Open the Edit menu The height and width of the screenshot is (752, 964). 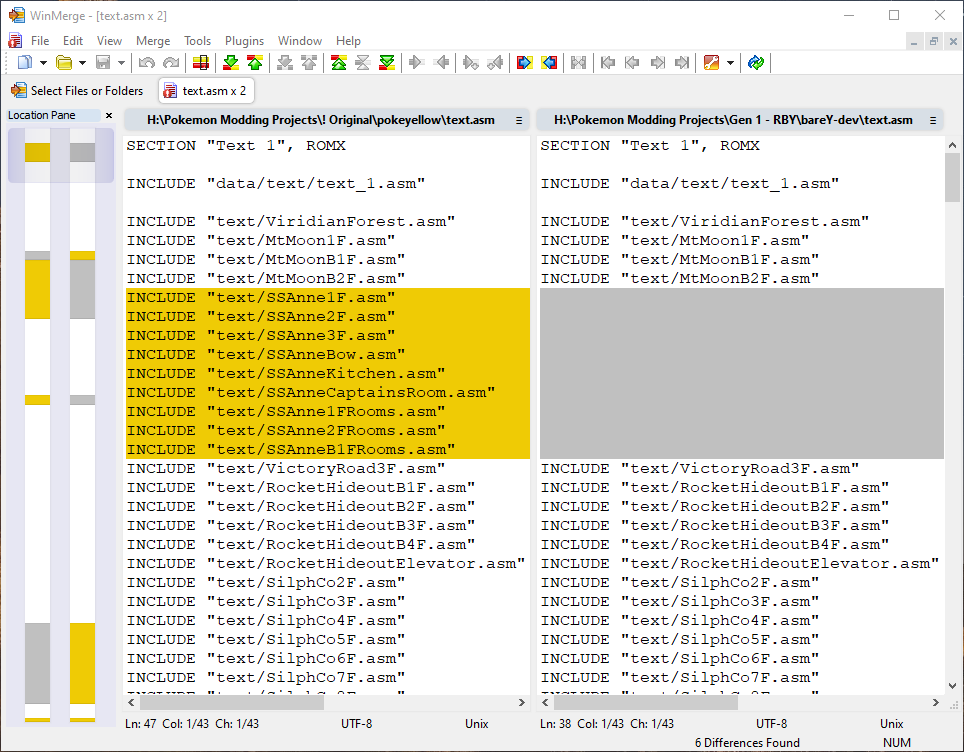coord(73,41)
